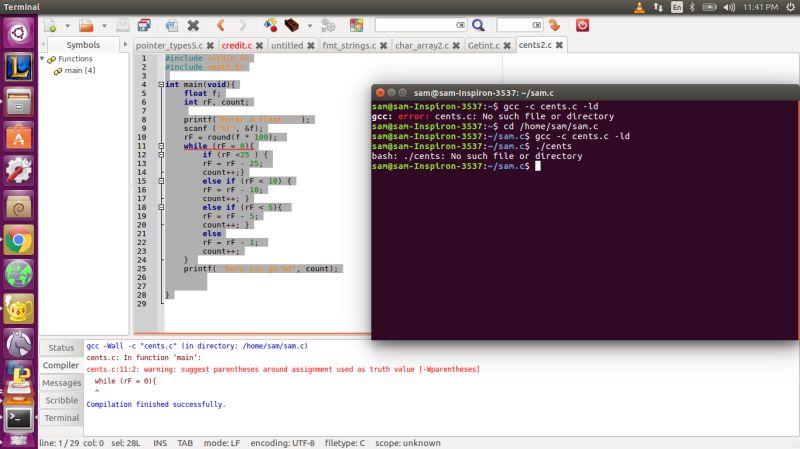Viewport: 800px width, 449px height.
Task: Fold the if block at line 12
Action: 161,155
